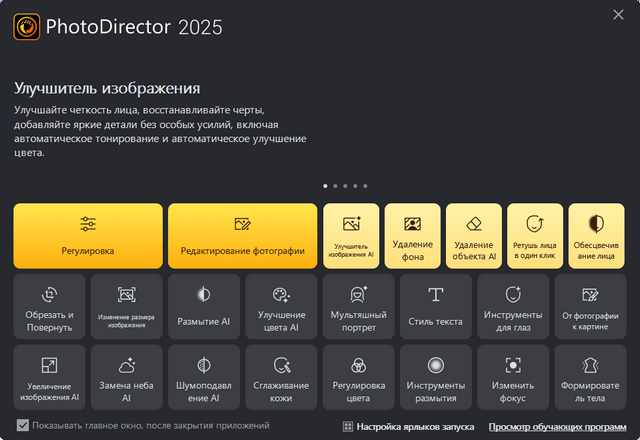Switch to the second carousel page dot
640x440 pixels.
(335, 186)
